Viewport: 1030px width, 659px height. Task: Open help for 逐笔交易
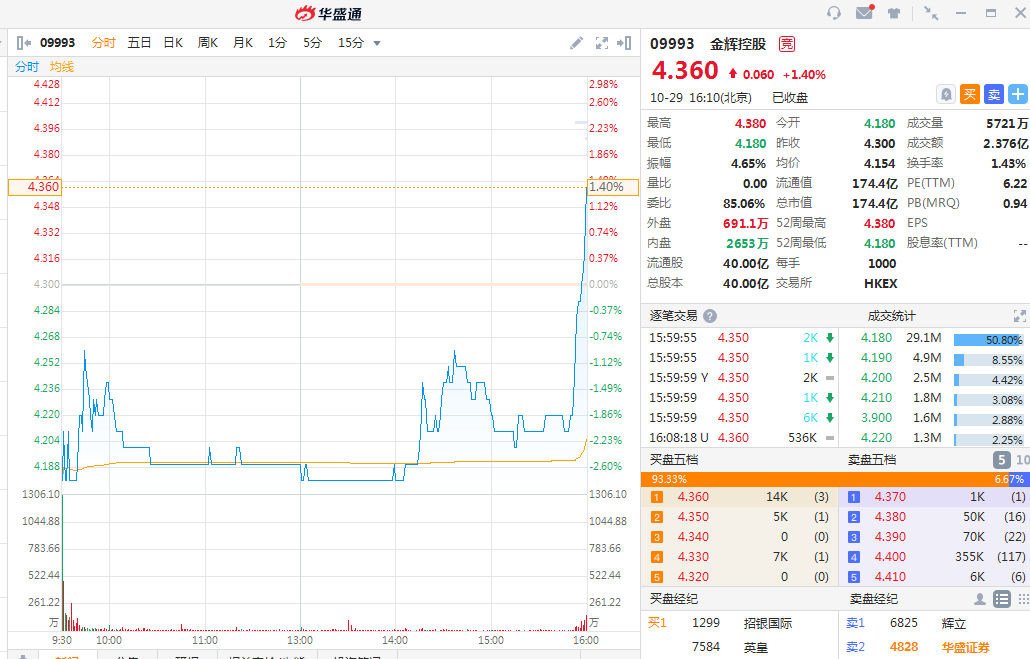click(x=710, y=316)
